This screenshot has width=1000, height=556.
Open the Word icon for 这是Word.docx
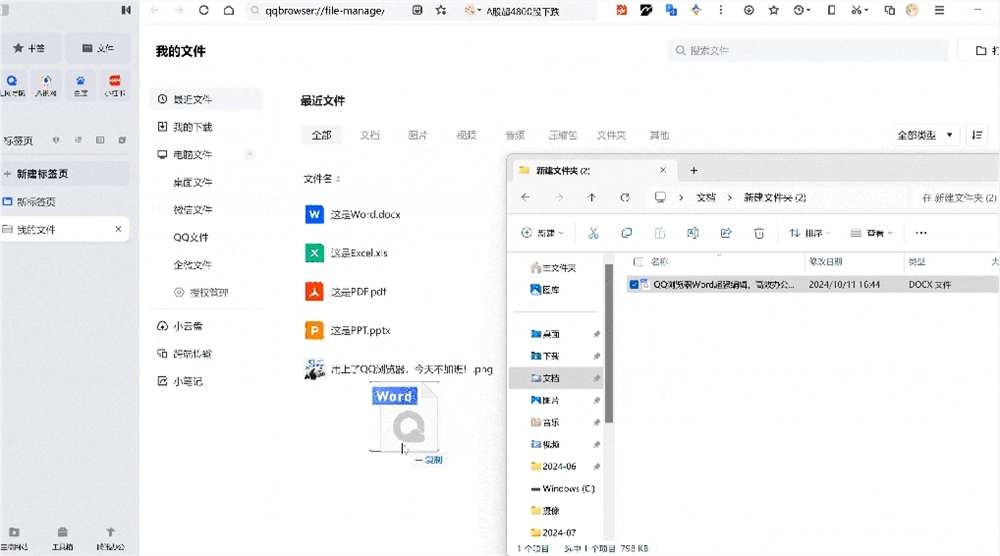point(314,214)
